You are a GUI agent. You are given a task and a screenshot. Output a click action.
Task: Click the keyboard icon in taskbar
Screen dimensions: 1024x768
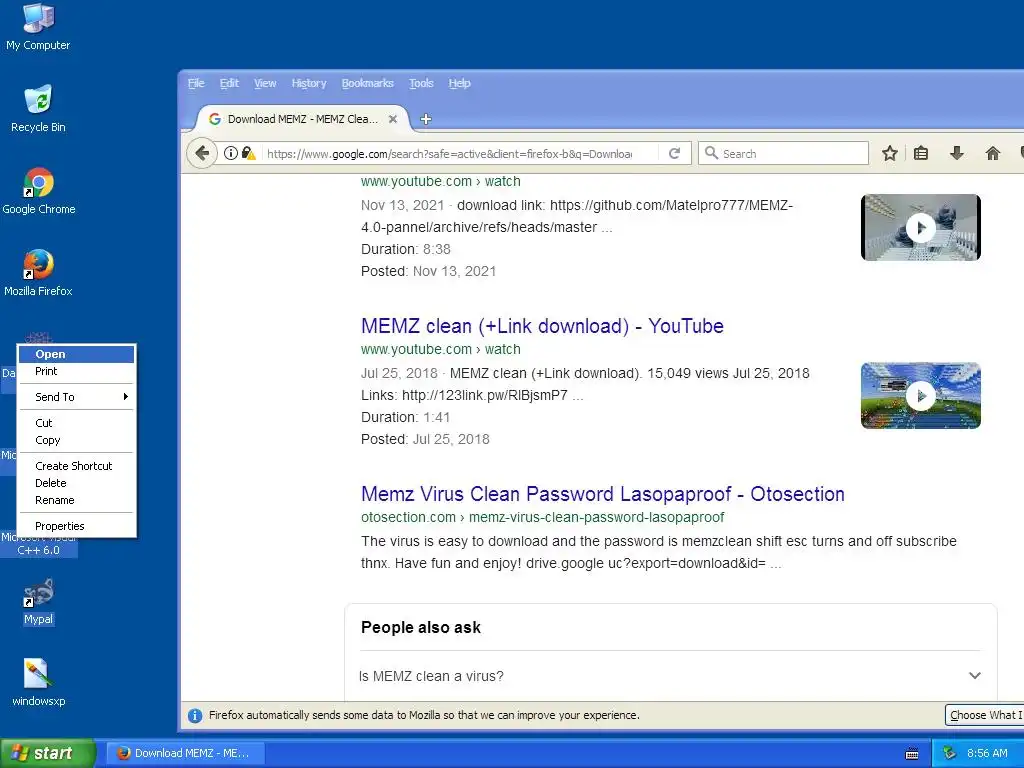coord(912,754)
